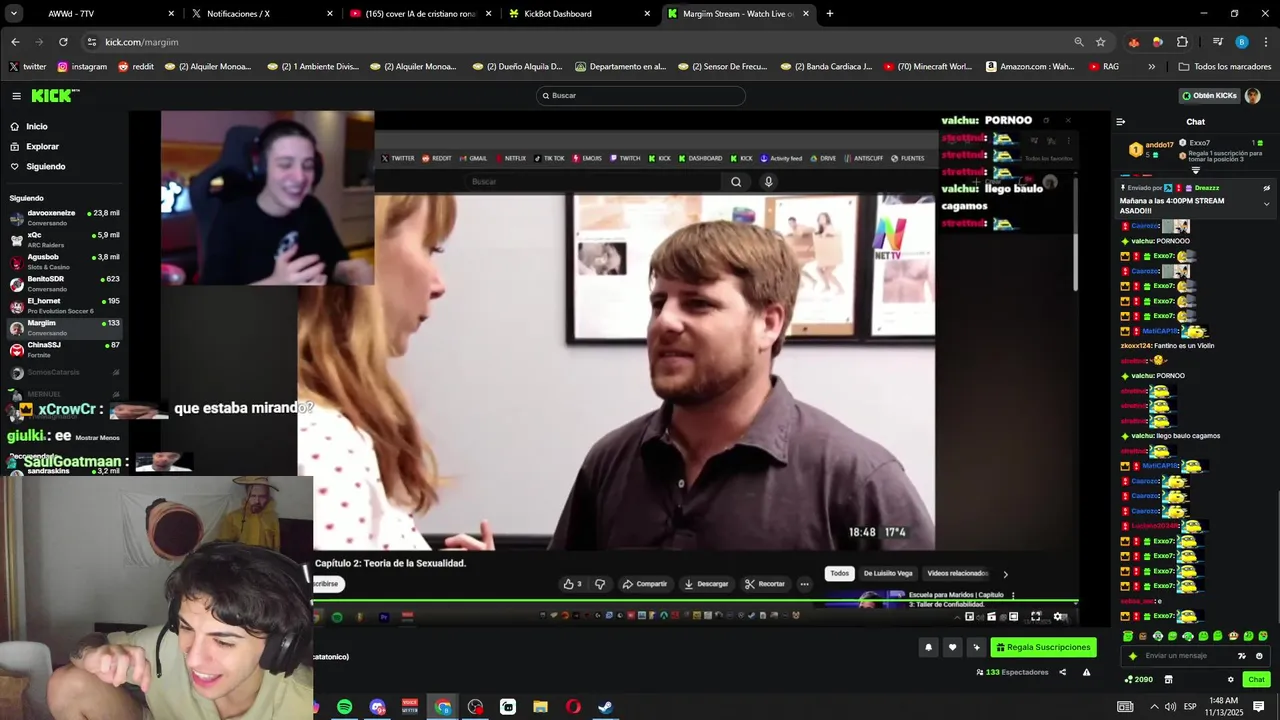Toggle theater mode on stream player
This screenshot has height=720, width=1280.
click(1014, 617)
